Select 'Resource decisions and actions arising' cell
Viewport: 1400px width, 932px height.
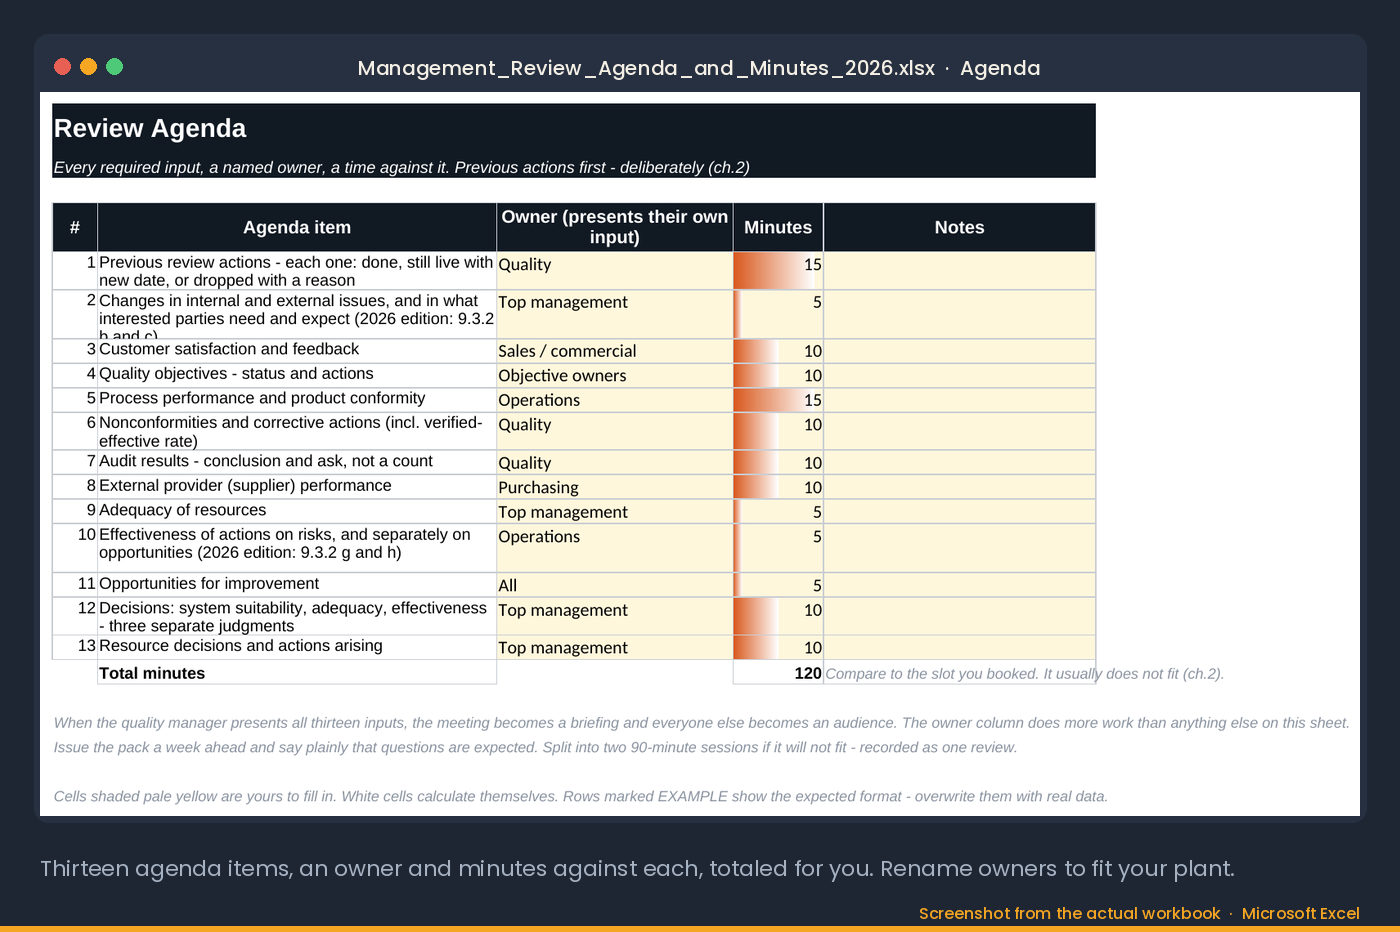pos(297,647)
